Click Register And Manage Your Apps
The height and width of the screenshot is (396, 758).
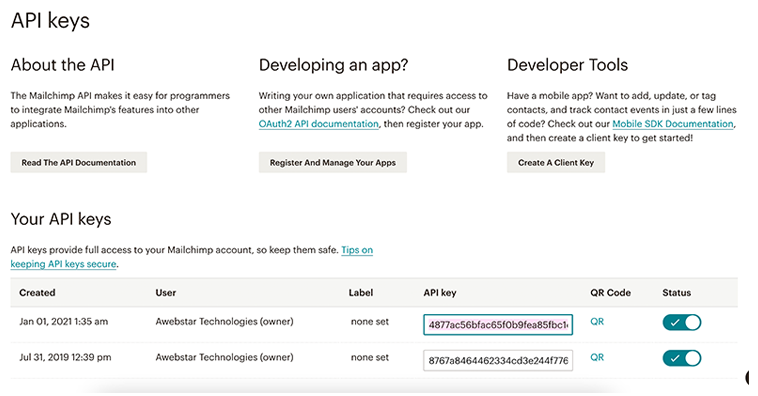pos(333,162)
